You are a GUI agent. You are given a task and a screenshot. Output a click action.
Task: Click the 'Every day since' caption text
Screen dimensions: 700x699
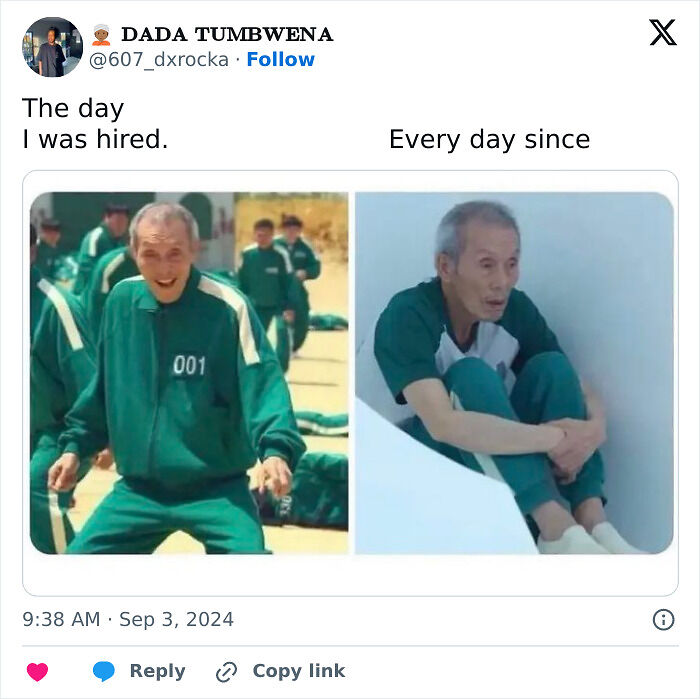coord(489,139)
